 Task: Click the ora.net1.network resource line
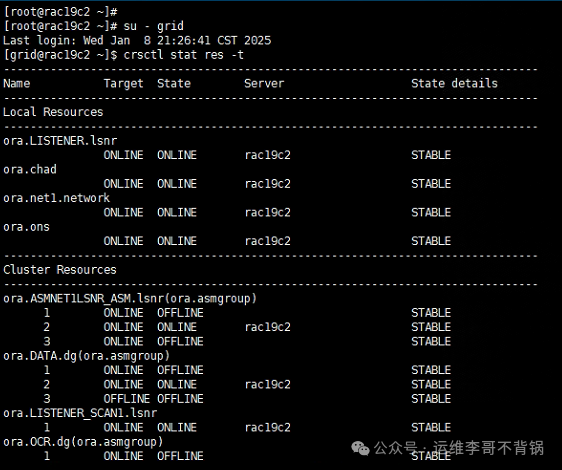[57, 198]
